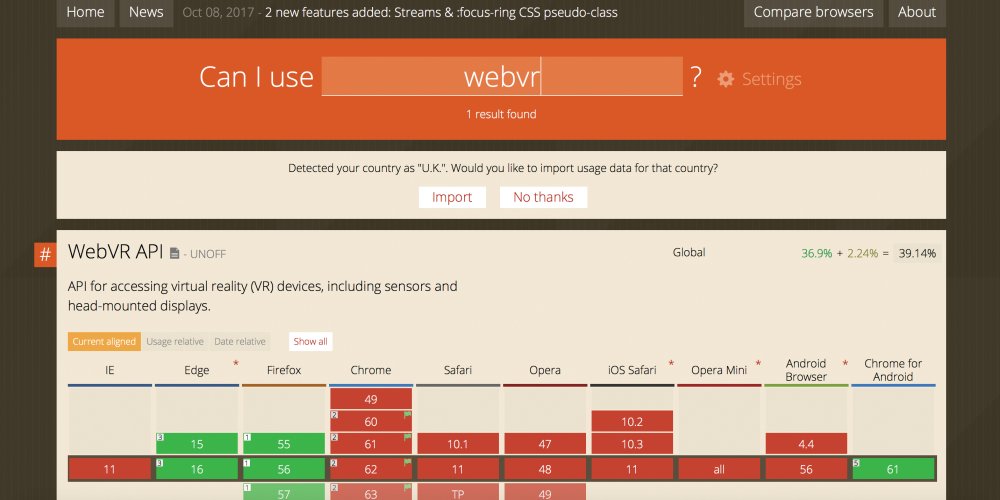Open the About page
The width and height of the screenshot is (1000, 500).
tap(917, 12)
